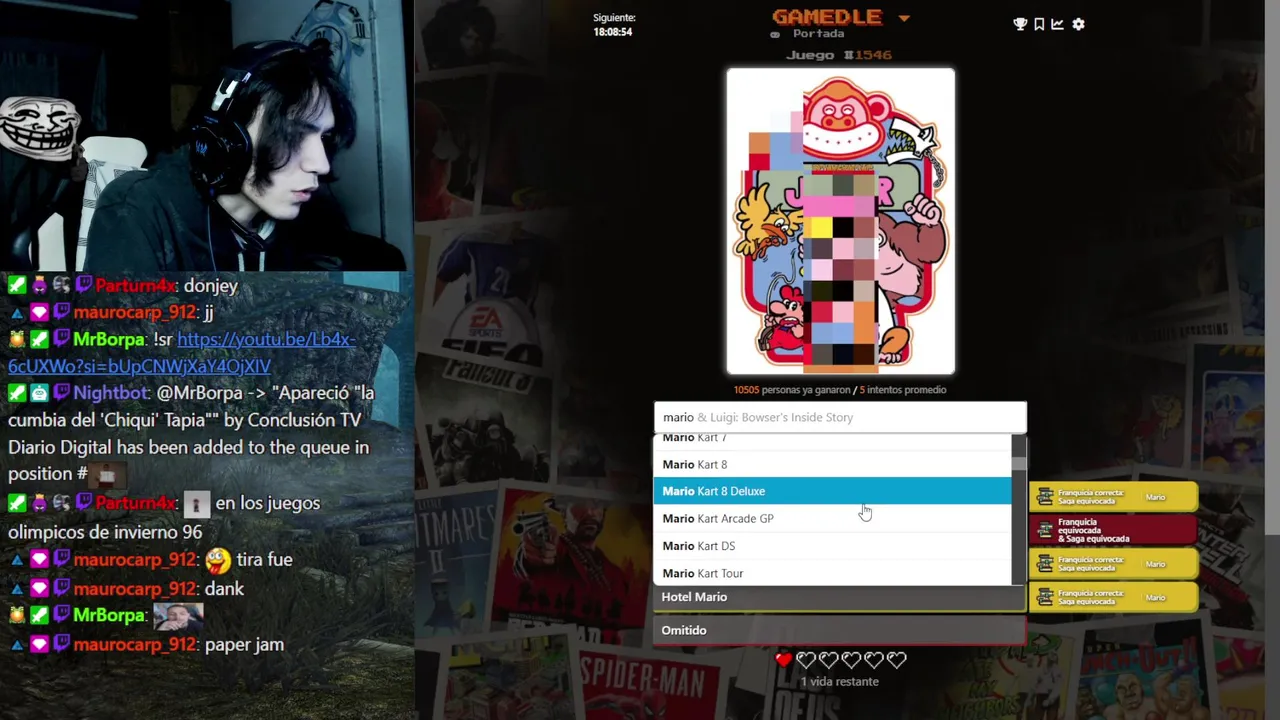The height and width of the screenshot is (720, 1280).
Task: Click the green sword badge on the 'donjey' message
Action: tap(17, 286)
